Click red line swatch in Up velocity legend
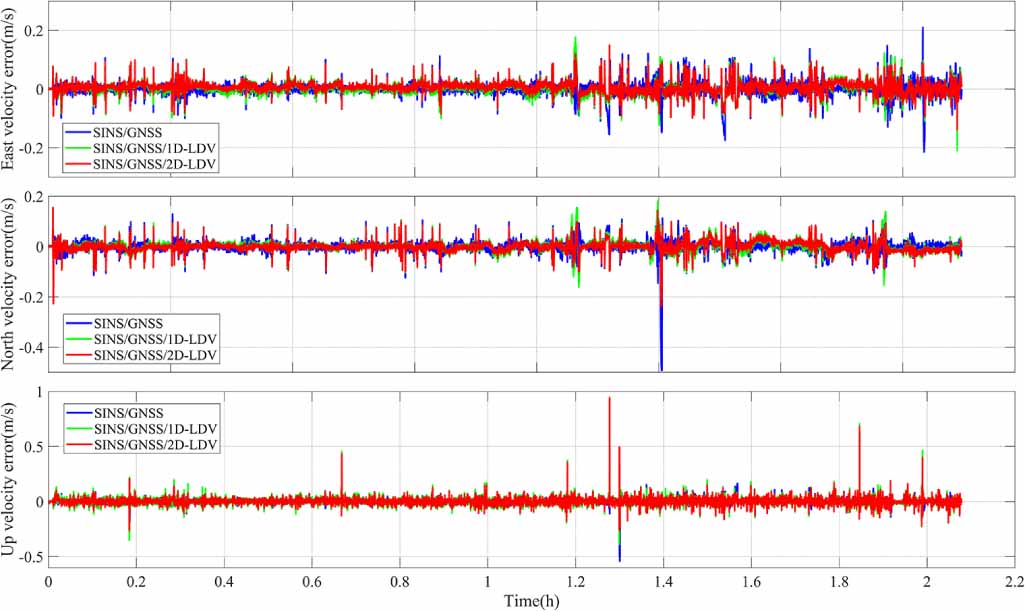Image resolution: width=1025 pixels, height=611 pixels. pyautogui.click(x=79, y=443)
